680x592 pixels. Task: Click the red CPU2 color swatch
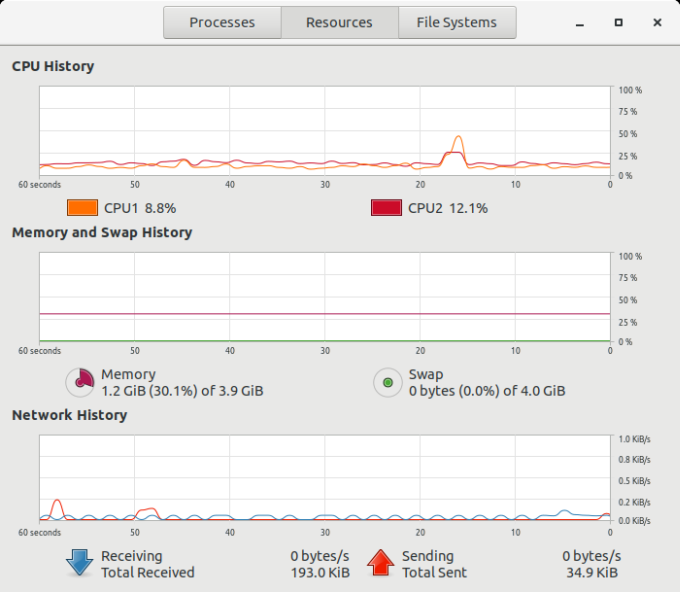pyautogui.click(x=386, y=208)
